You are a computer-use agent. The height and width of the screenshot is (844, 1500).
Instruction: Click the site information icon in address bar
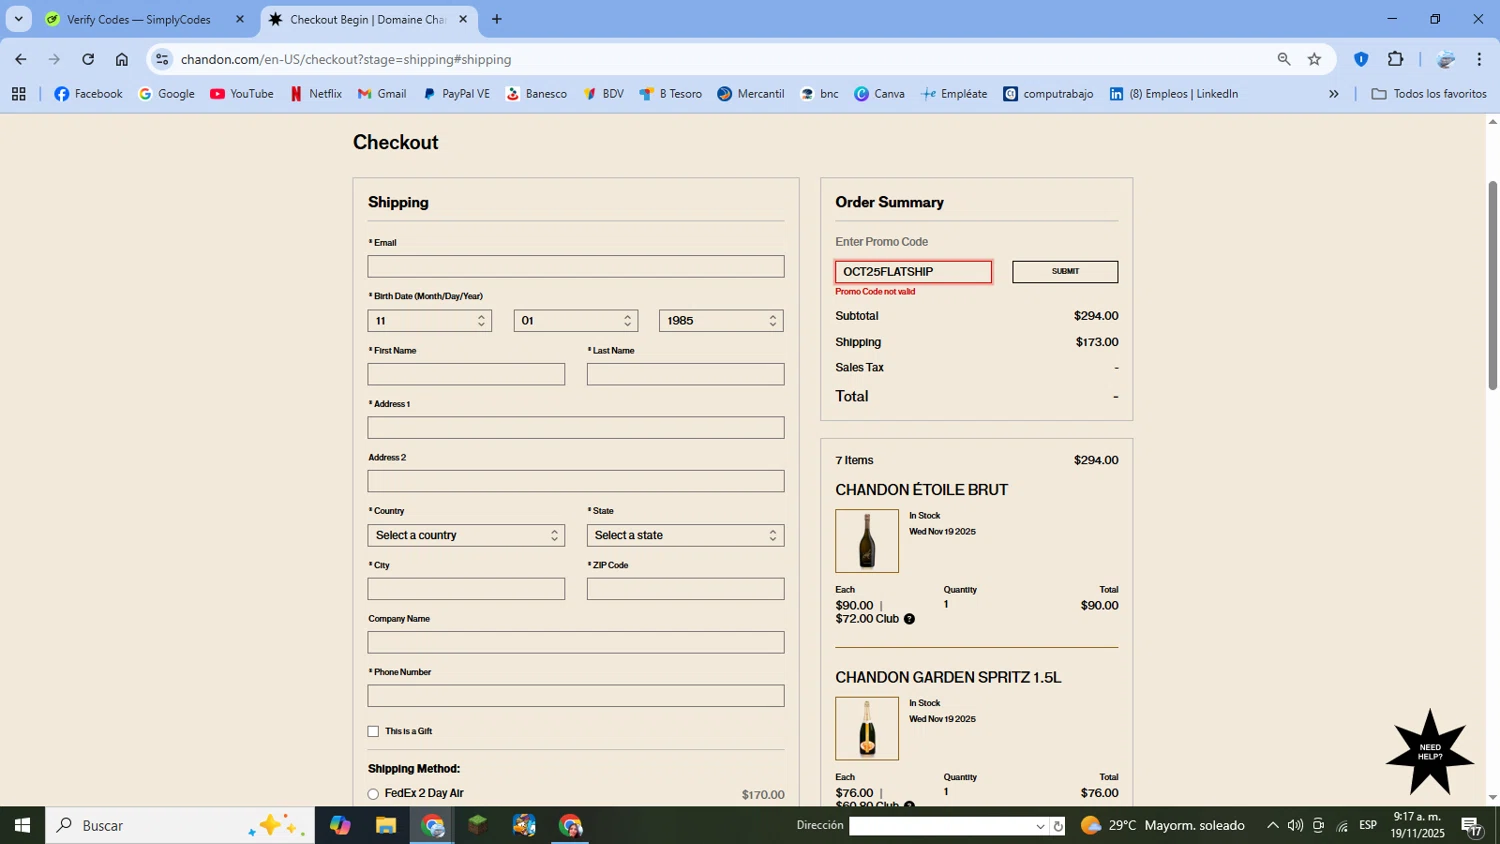pyautogui.click(x=162, y=59)
